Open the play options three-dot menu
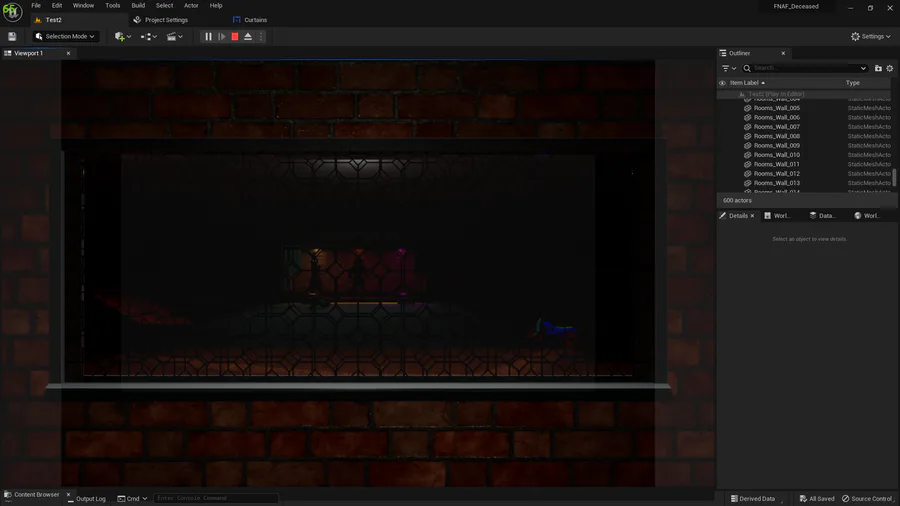The height and width of the screenshot is (506, 900). click(x=261, y=37)
